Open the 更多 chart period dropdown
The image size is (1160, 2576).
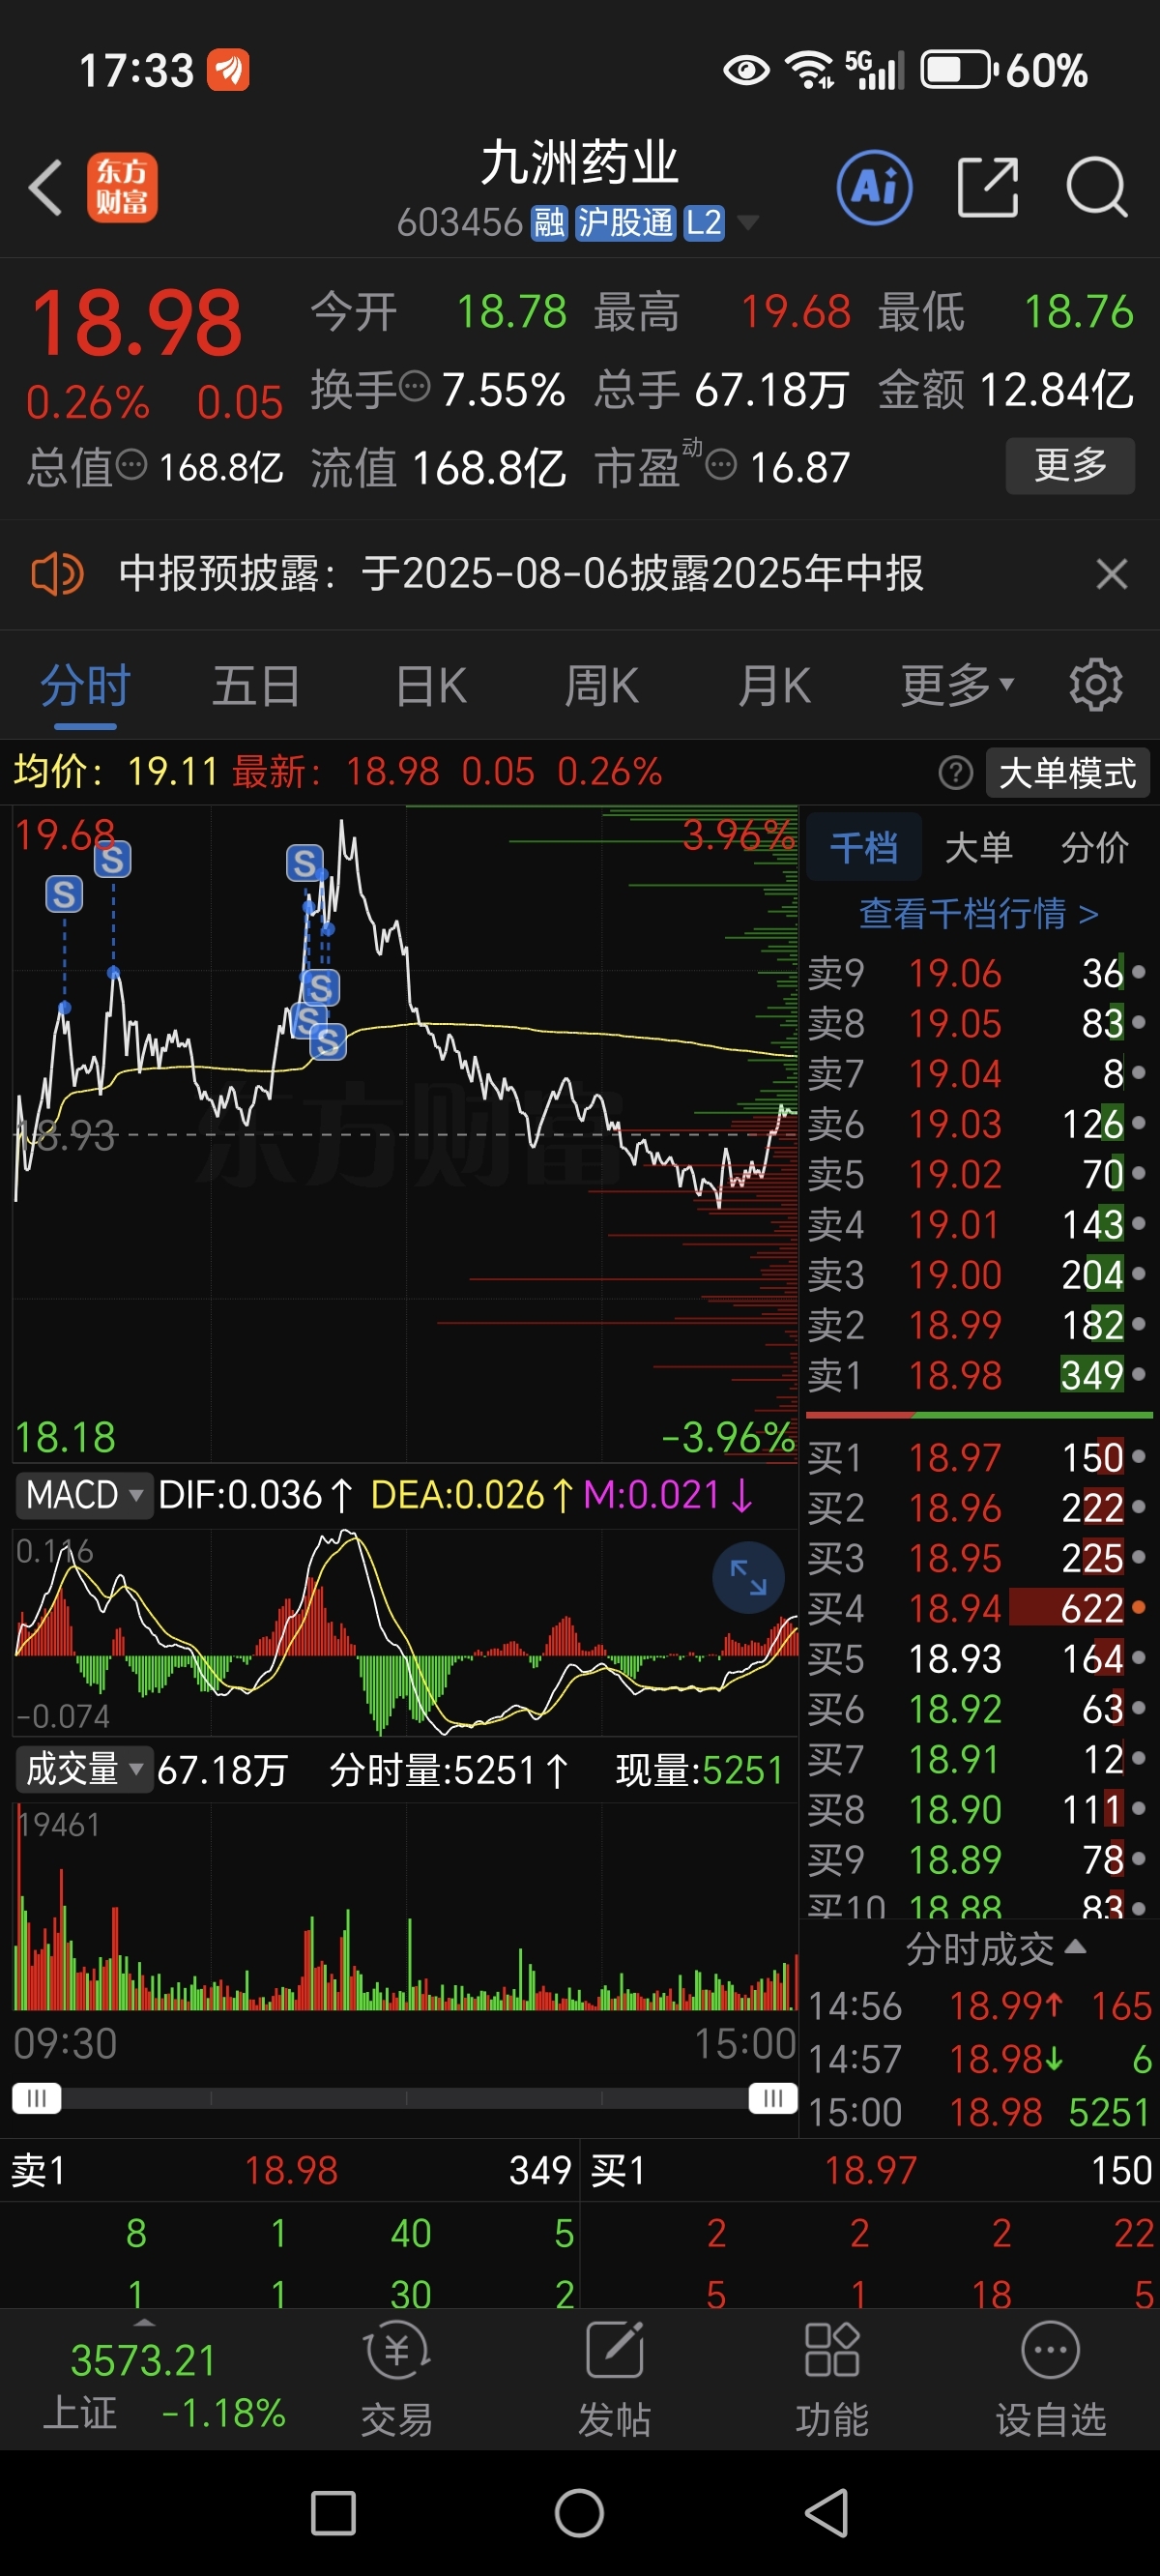[958, 685]
